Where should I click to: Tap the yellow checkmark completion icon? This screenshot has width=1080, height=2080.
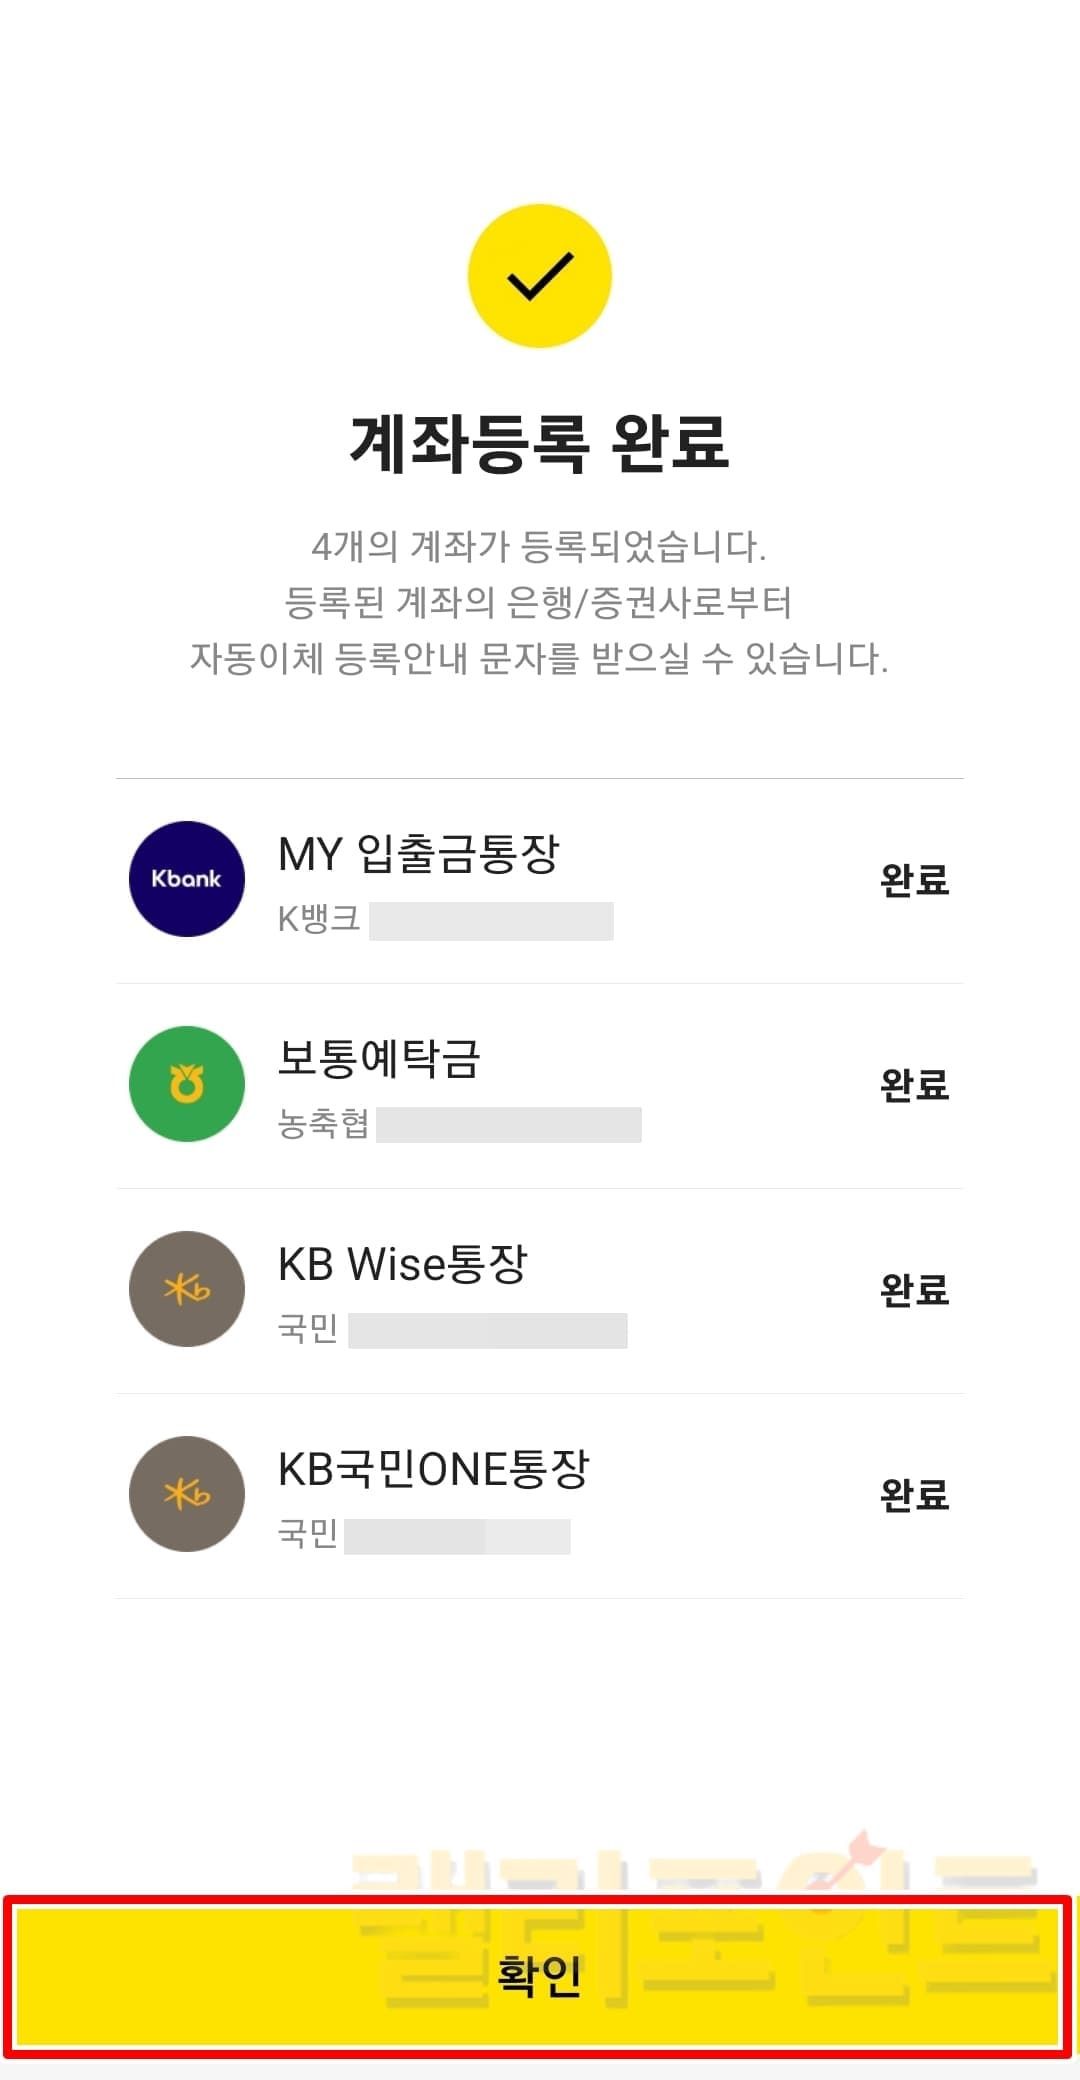coord(539,276)
